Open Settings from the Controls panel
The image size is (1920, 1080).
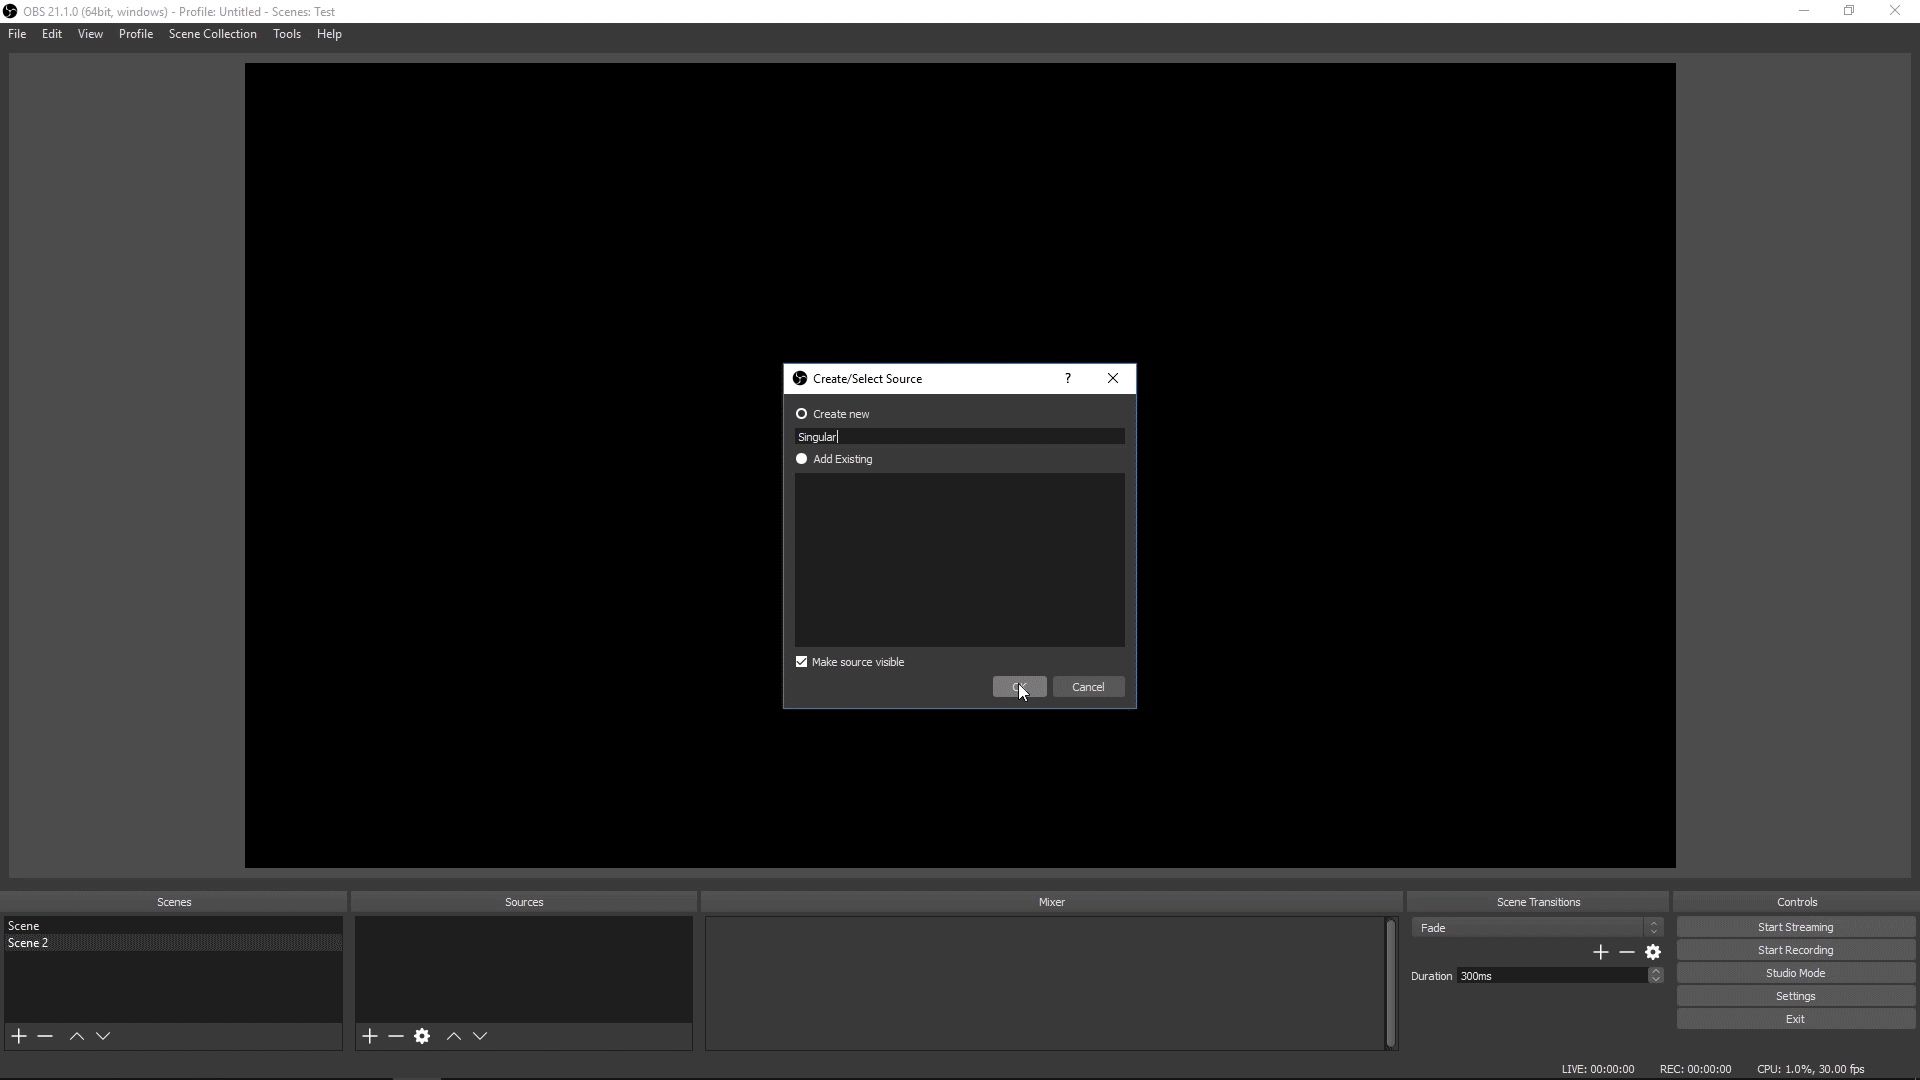[x=1795, y=997]
